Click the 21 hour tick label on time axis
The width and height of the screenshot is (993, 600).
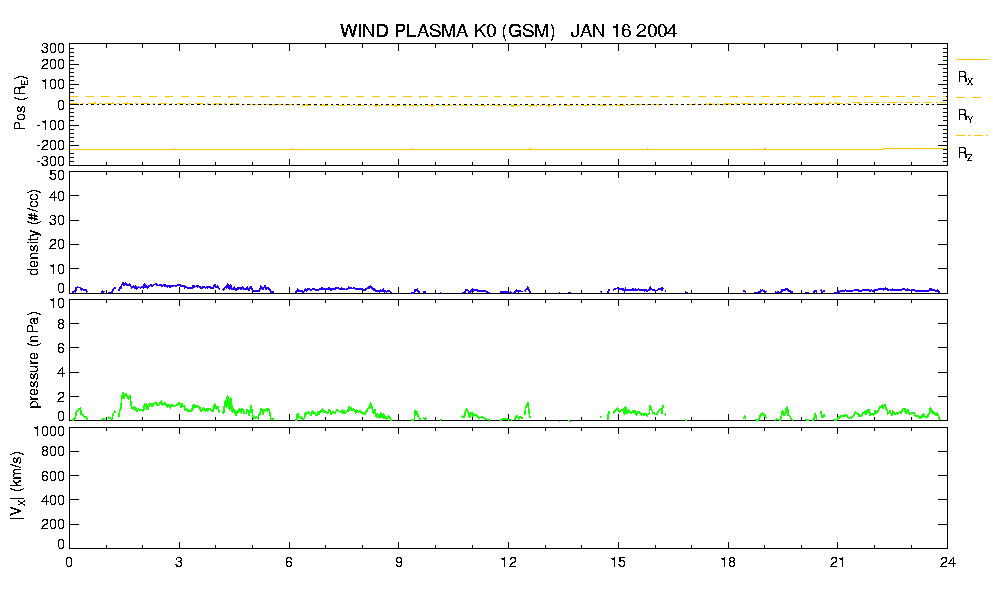[838, 562]
